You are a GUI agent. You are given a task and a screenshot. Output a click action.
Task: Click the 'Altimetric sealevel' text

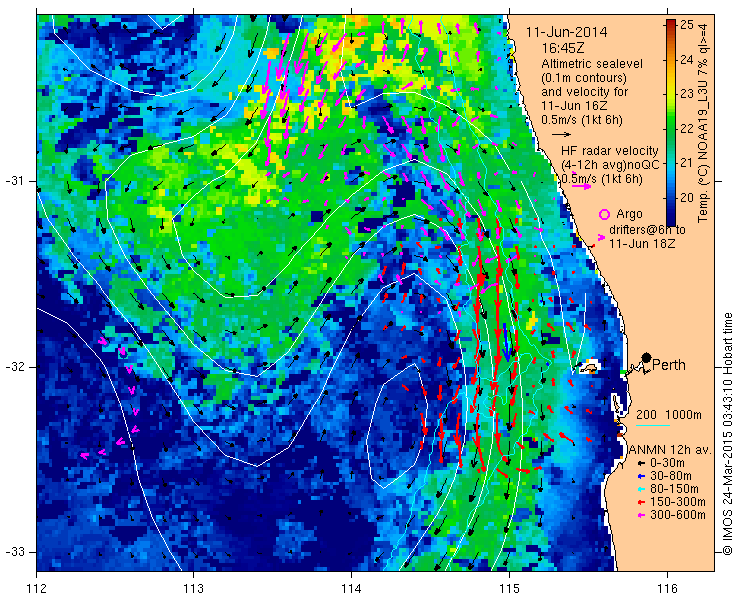tap(592, 63)
